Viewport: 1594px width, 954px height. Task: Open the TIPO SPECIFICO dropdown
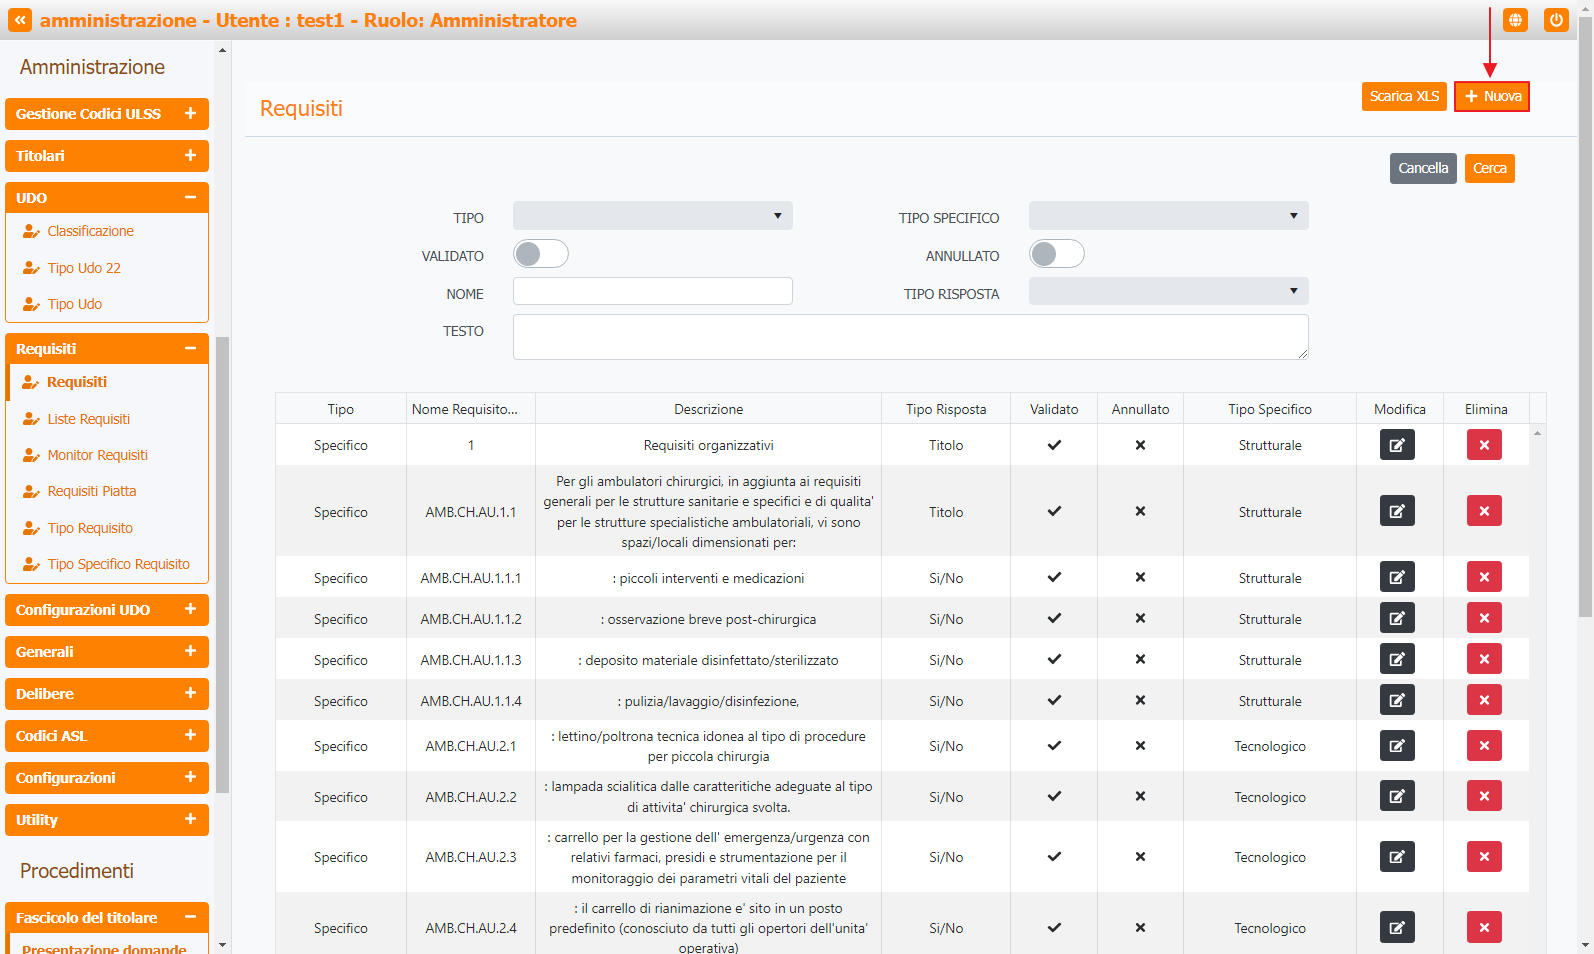click(x=1168, y=216)
